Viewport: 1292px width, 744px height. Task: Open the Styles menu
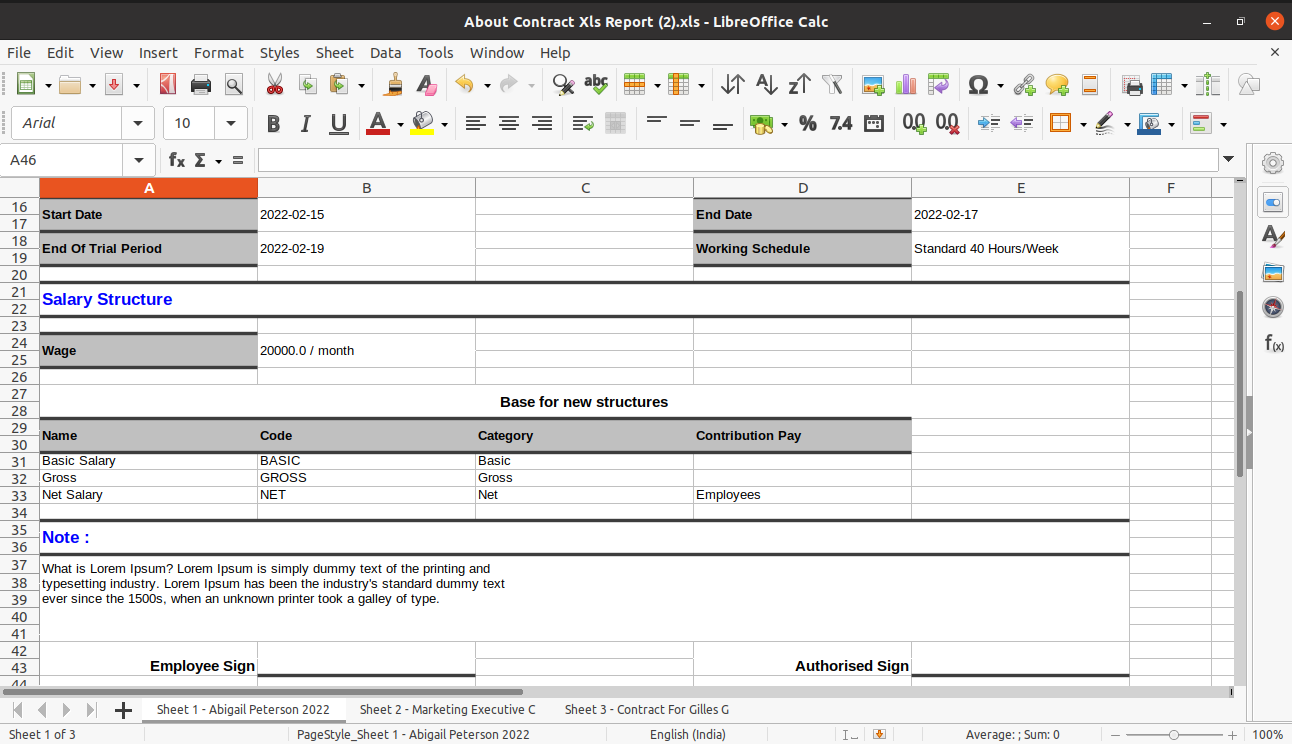click(x=279, y=53)
